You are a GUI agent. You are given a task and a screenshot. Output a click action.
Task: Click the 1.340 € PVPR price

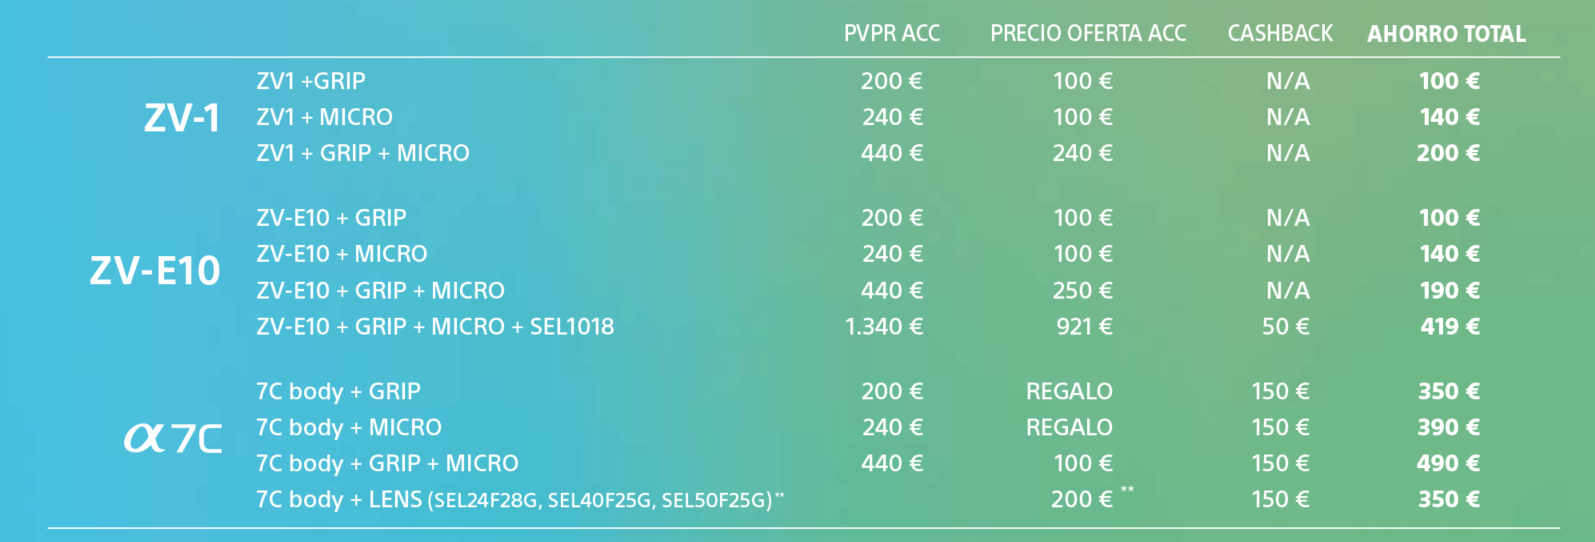tap(884, 326)
